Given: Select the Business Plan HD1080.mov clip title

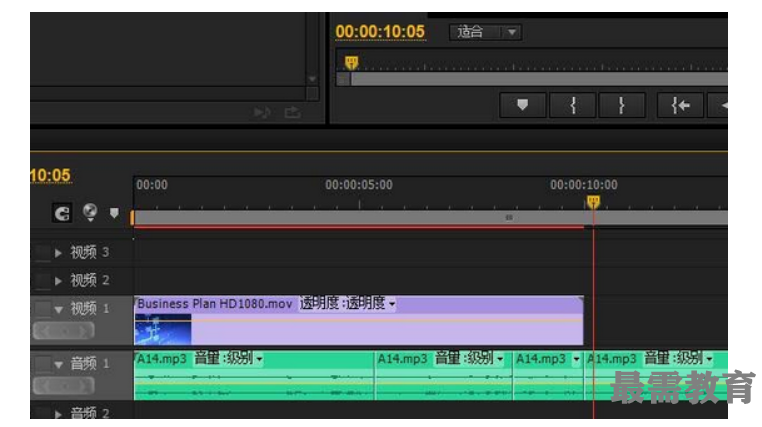Looking at the screenshot, I should click(215, 304).
